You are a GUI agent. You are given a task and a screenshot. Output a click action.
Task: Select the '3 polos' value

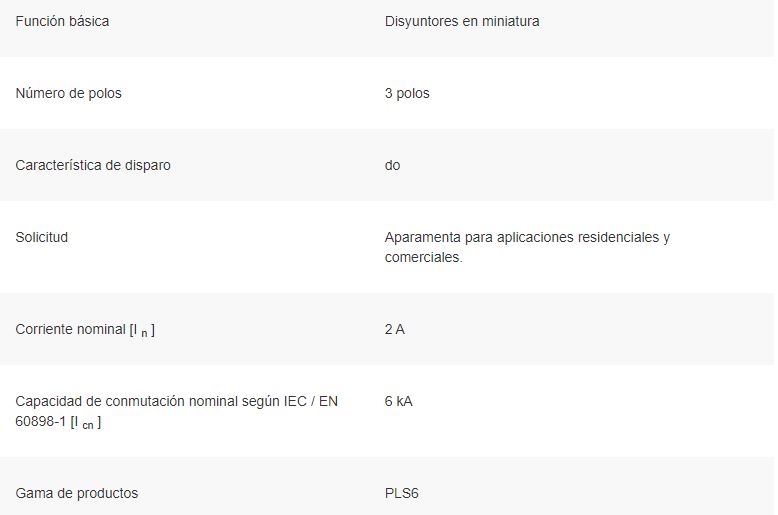[x=407, y=93]
